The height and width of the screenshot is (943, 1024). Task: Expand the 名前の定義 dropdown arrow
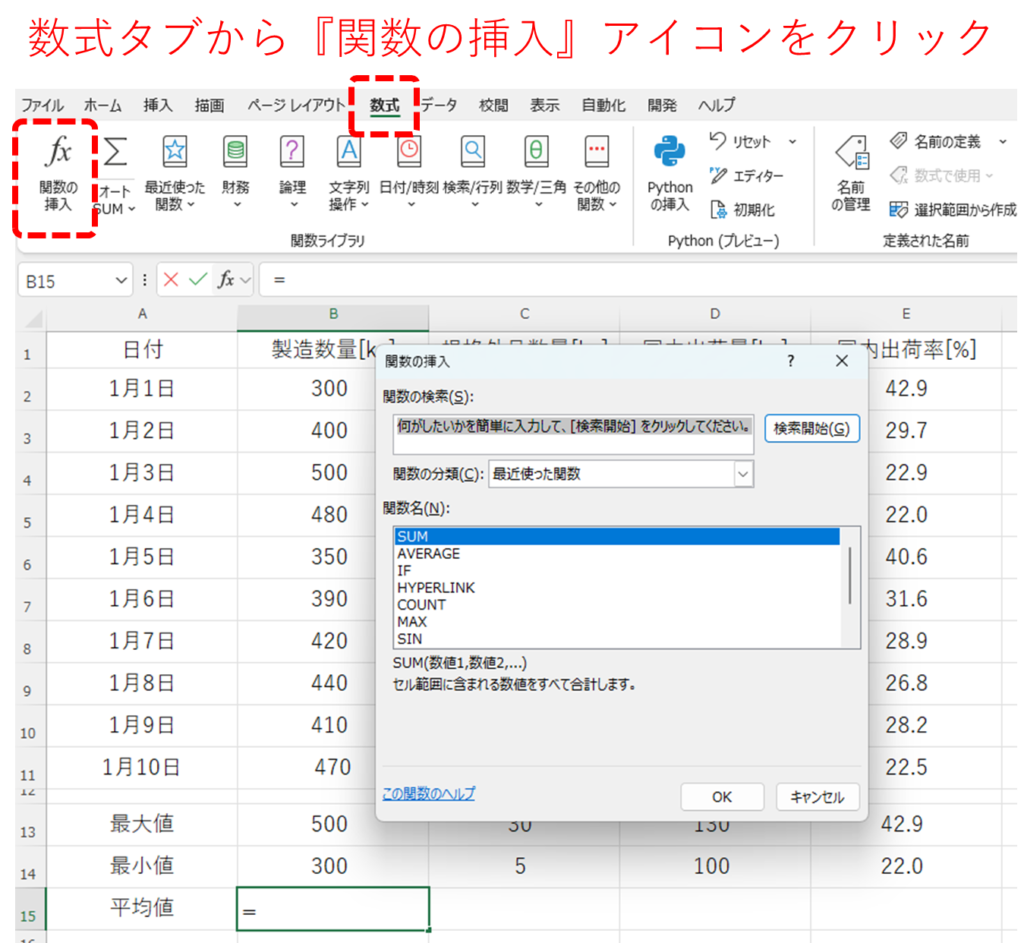coord(1002,142)
